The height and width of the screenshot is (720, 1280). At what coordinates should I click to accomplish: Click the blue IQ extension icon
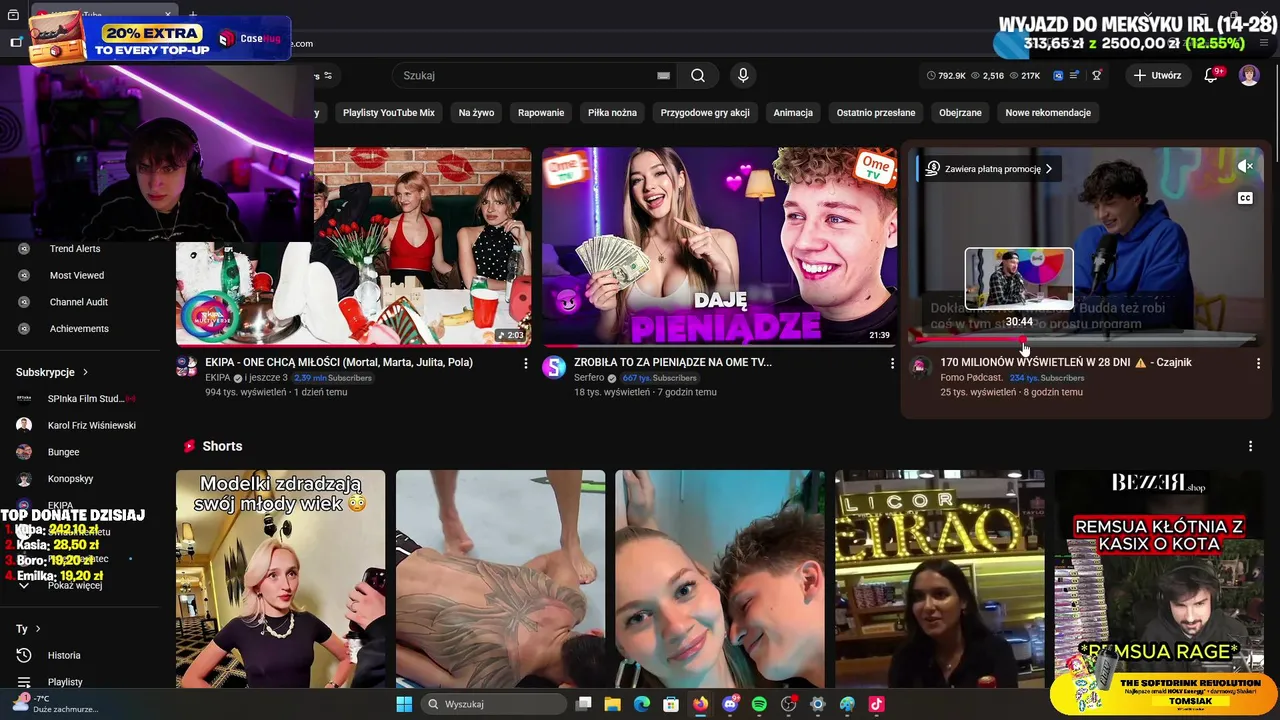pyautogui.click(x=1058, y=76)
